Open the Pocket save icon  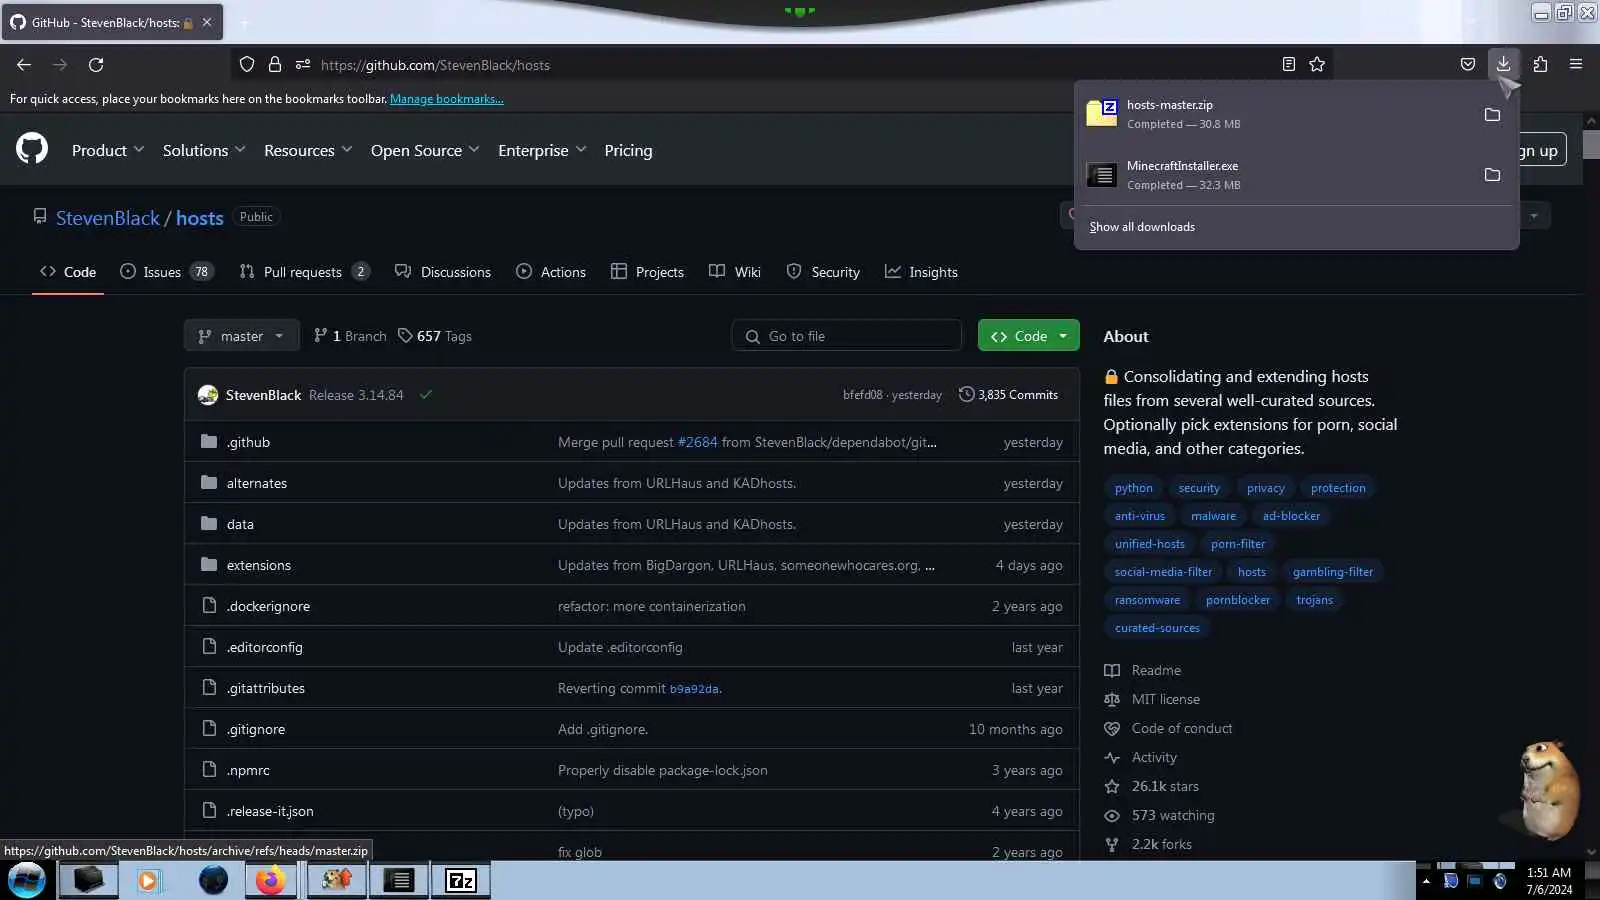pyautogui.click(x=1467, y=65)
